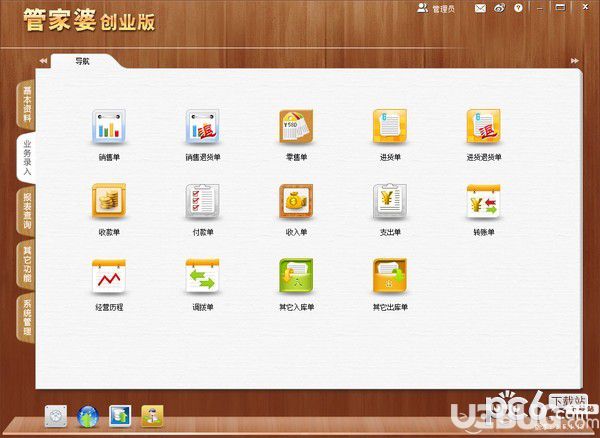Image resolution: width=600 pixels, height=438 pixels.
Task: Select the 付款单 payment voucher icon
Action: [x=202, y=202]
